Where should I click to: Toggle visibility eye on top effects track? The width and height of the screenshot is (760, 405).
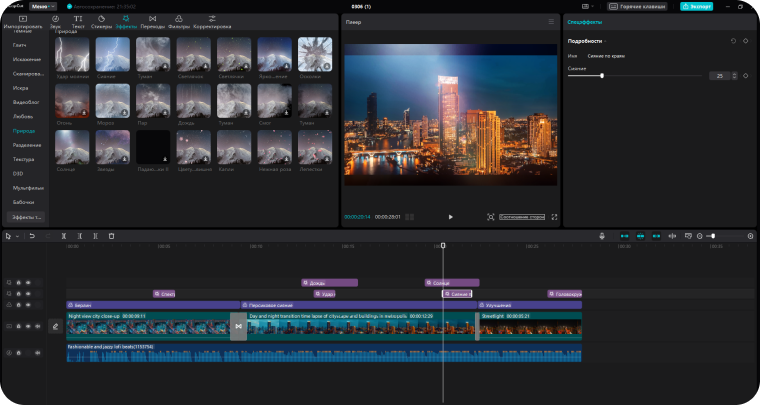pos(29,283)
